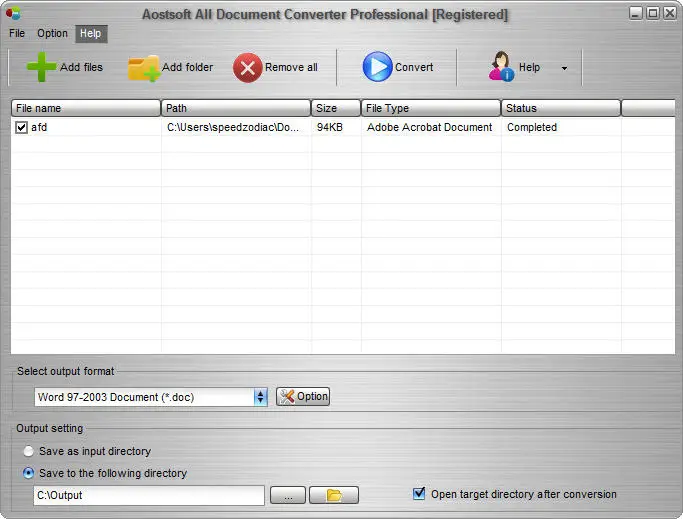This screenshot has width=683, height=519.
Task: Click the C:\Output directory field
Action: pyautogui.click(x=149, y=495)
